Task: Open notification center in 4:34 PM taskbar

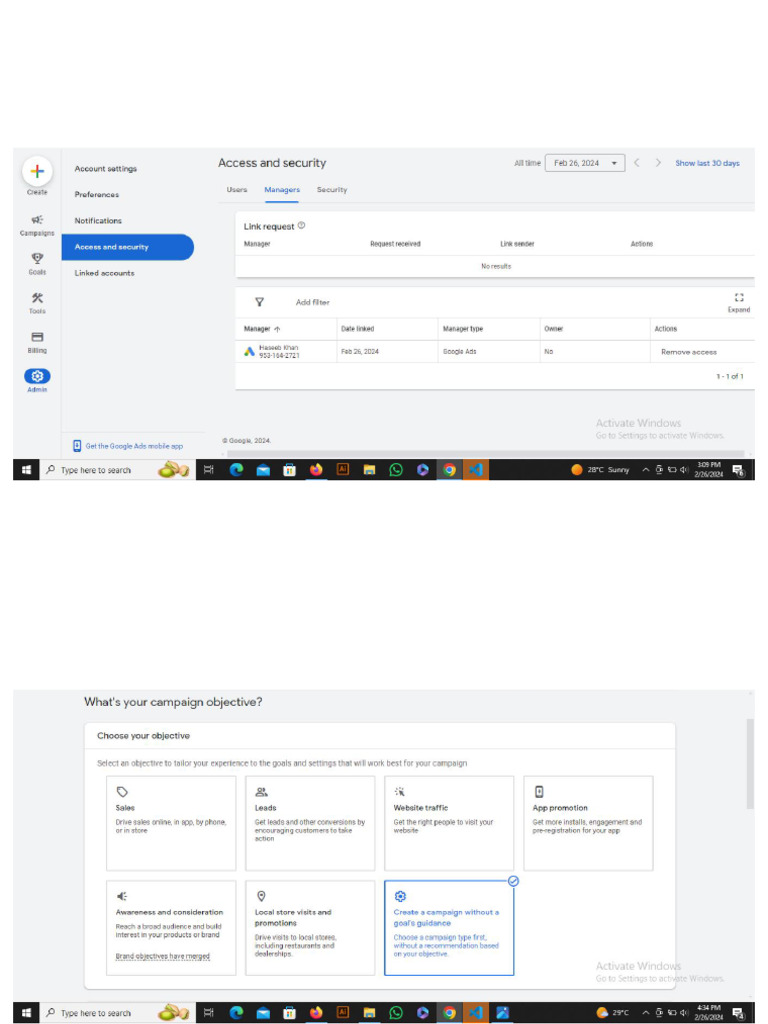Action: point(738,1012)
